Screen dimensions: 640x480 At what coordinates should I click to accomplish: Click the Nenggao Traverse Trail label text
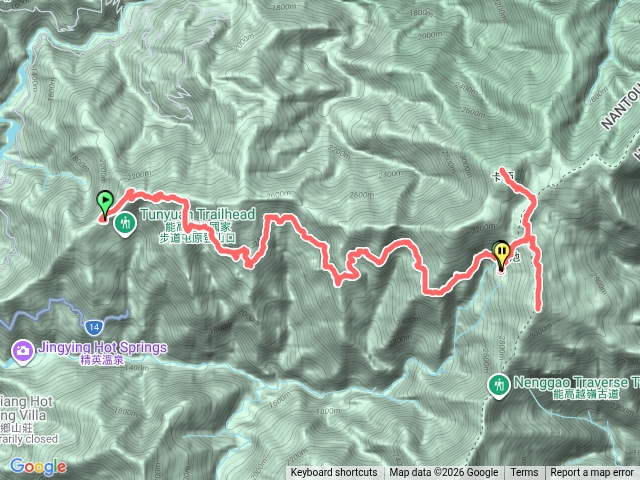576,382
